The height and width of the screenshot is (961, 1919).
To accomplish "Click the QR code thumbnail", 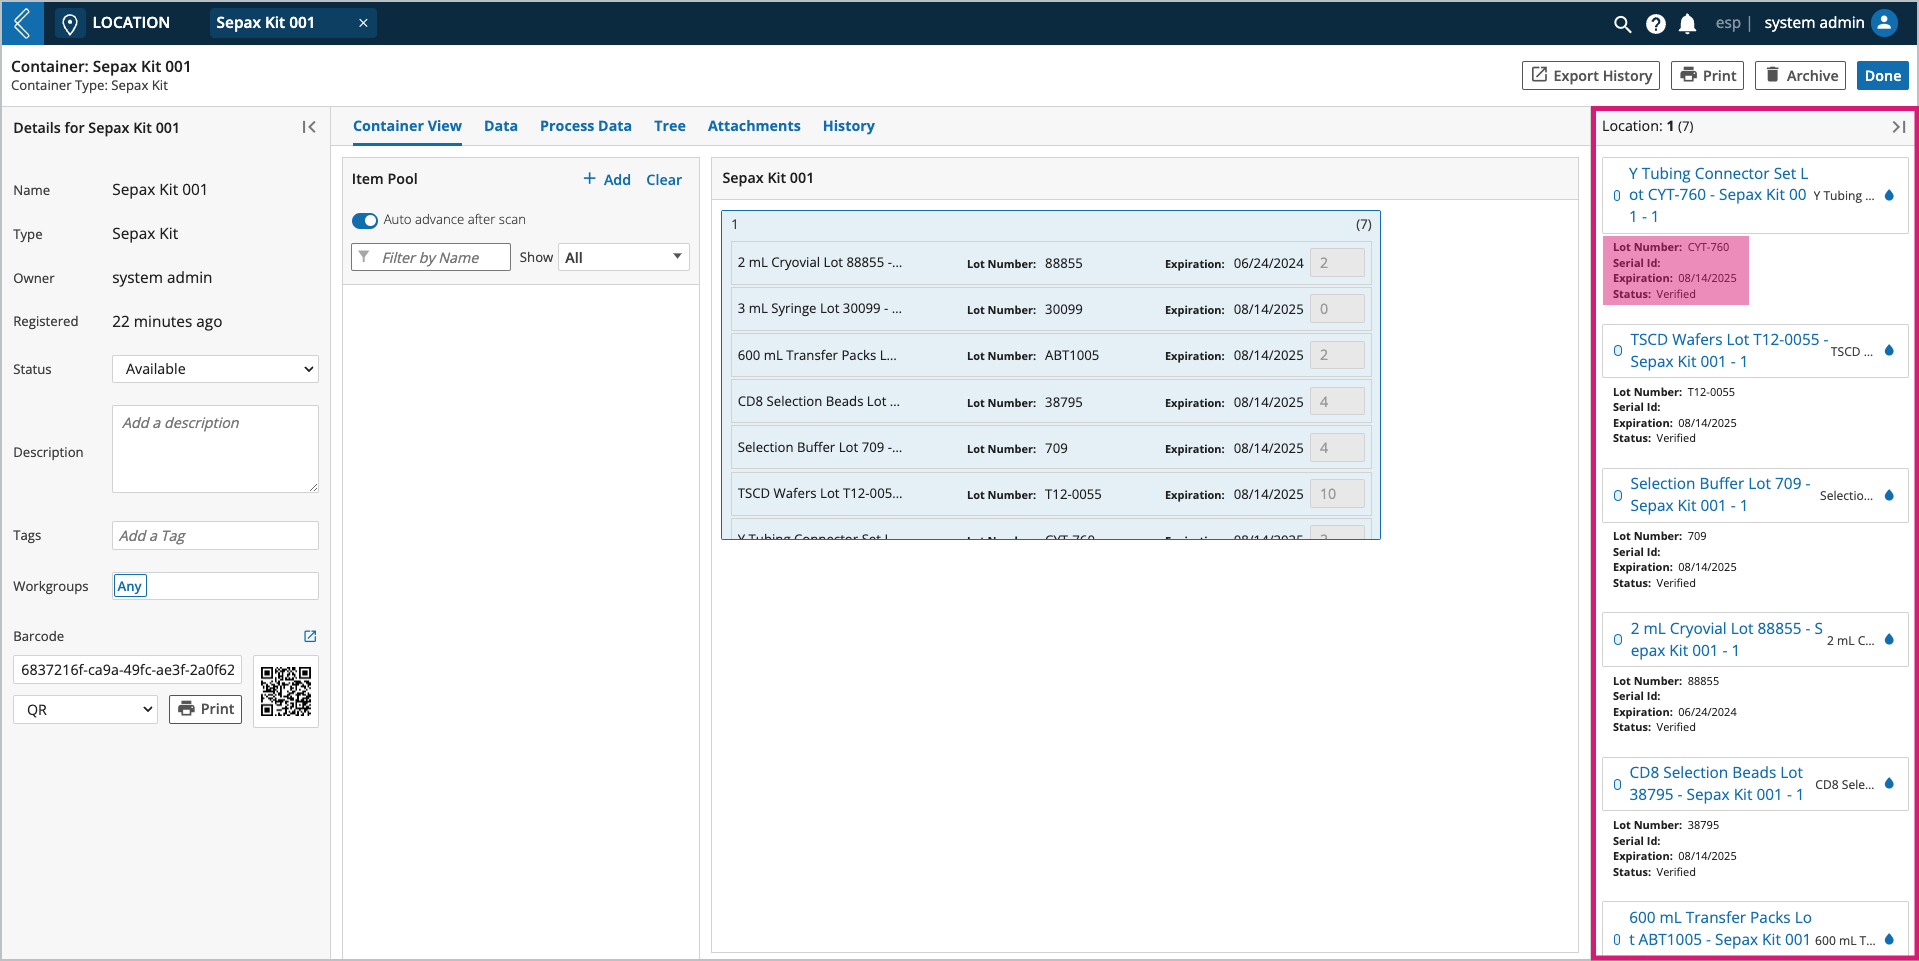I will click(286, 692).
